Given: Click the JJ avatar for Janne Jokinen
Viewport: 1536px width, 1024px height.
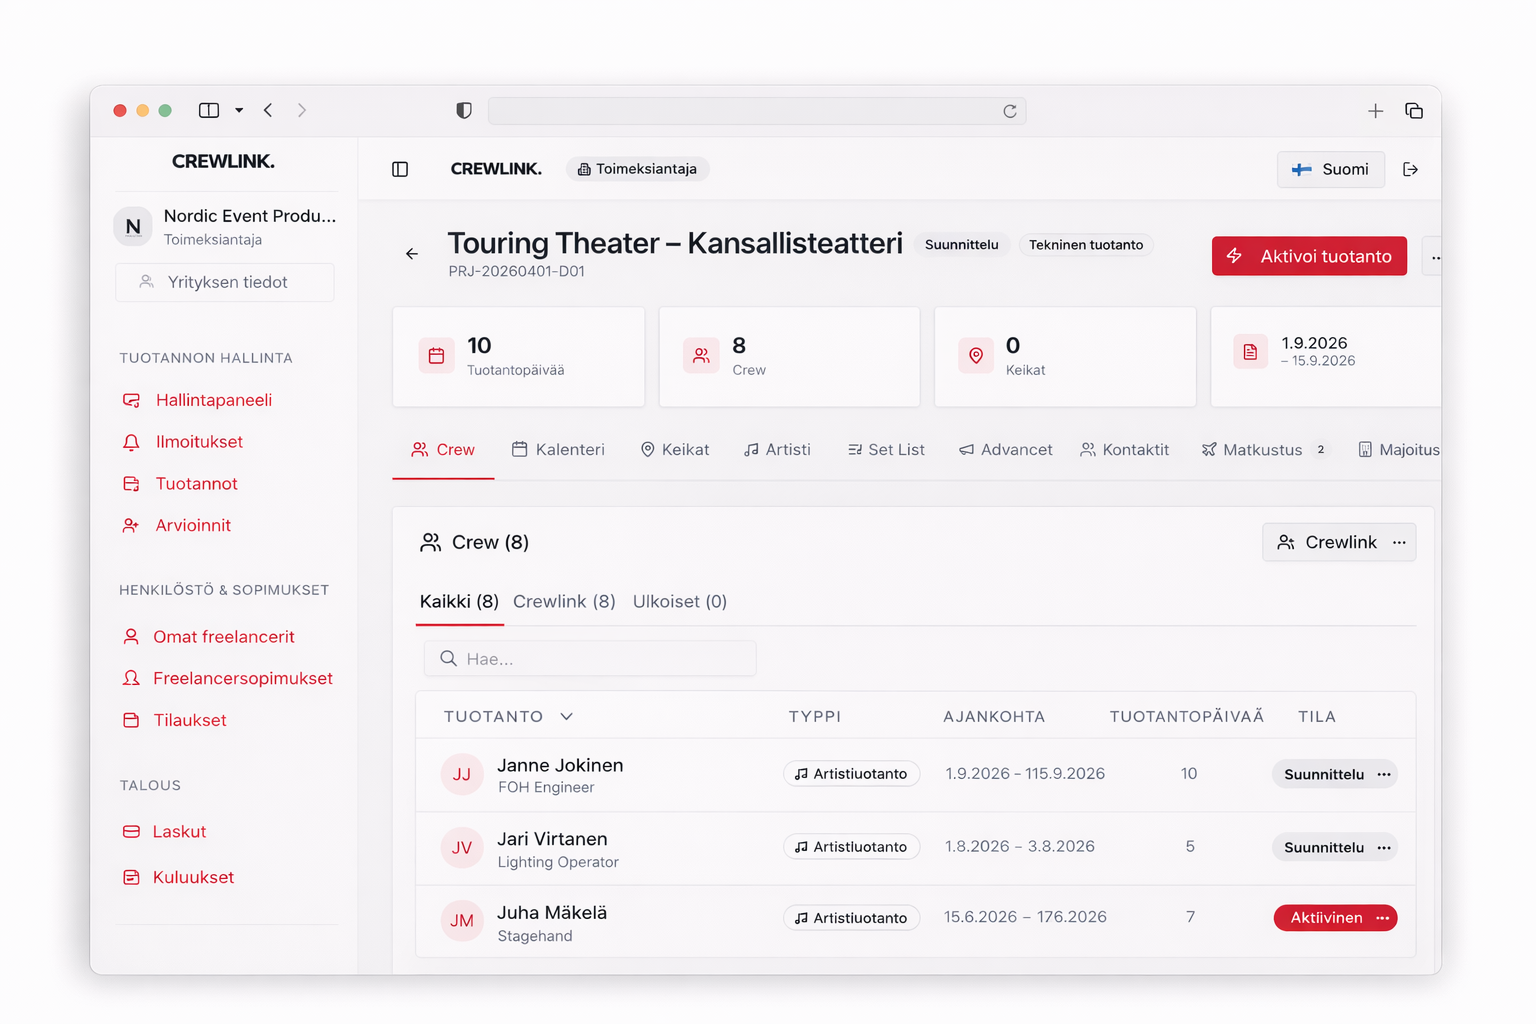Looking at the screenshot, I should tap(462, 775).
